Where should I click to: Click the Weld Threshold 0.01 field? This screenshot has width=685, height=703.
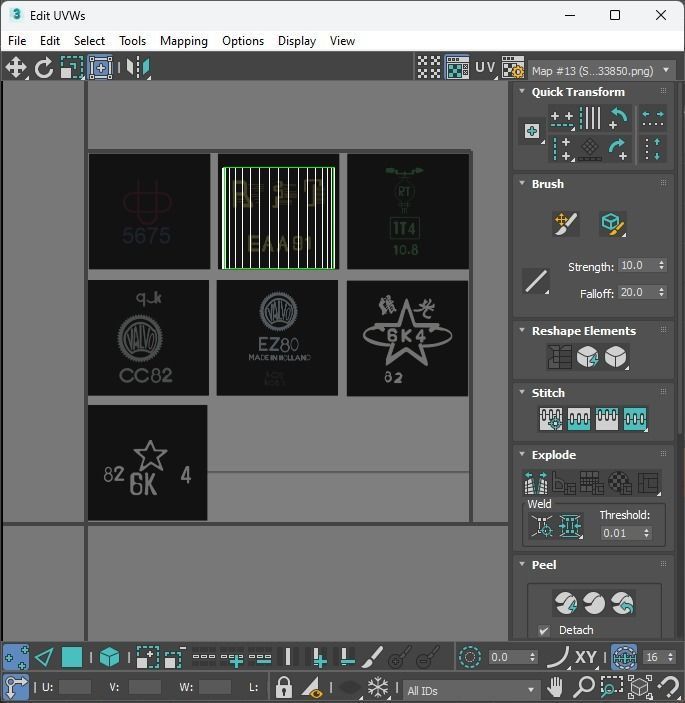pos(621,533)
